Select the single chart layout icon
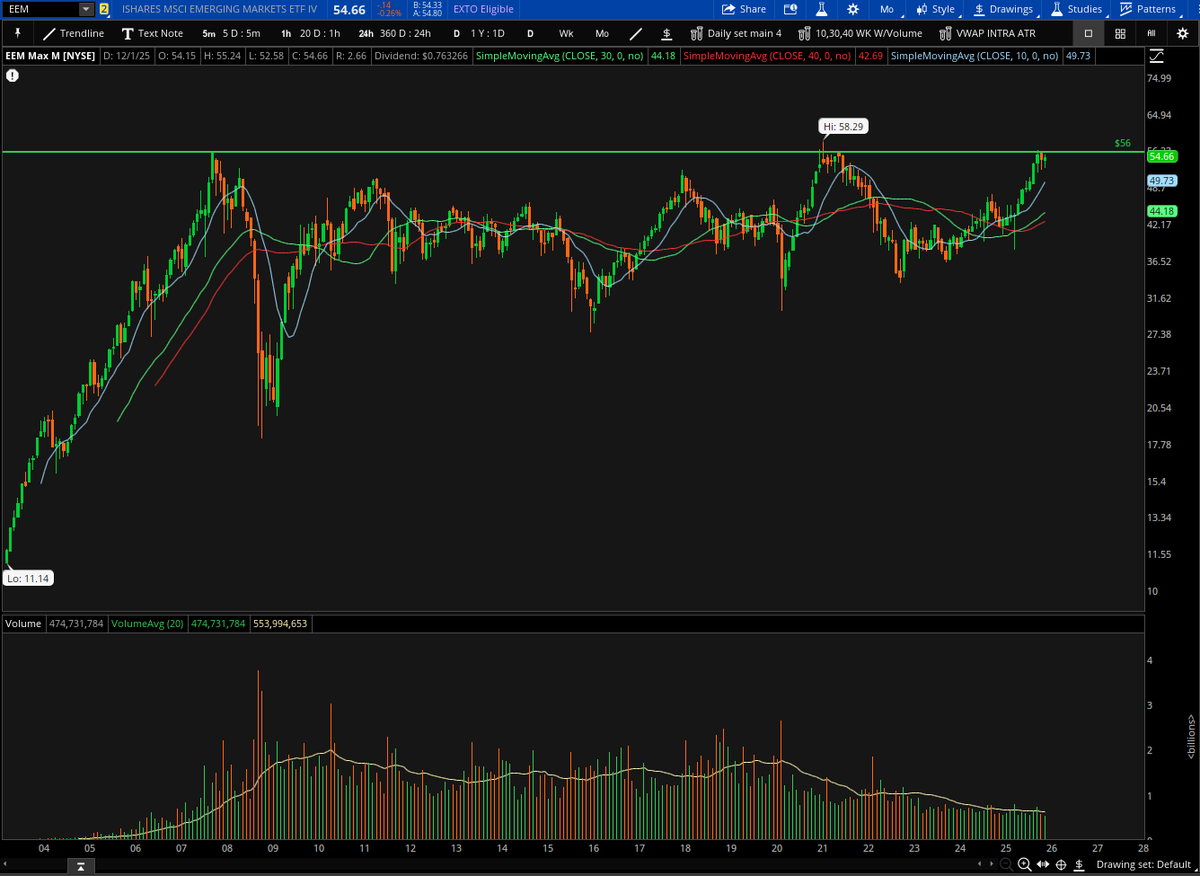The height and width of the screenshot is (876, 1200). tap(1089, 33)
